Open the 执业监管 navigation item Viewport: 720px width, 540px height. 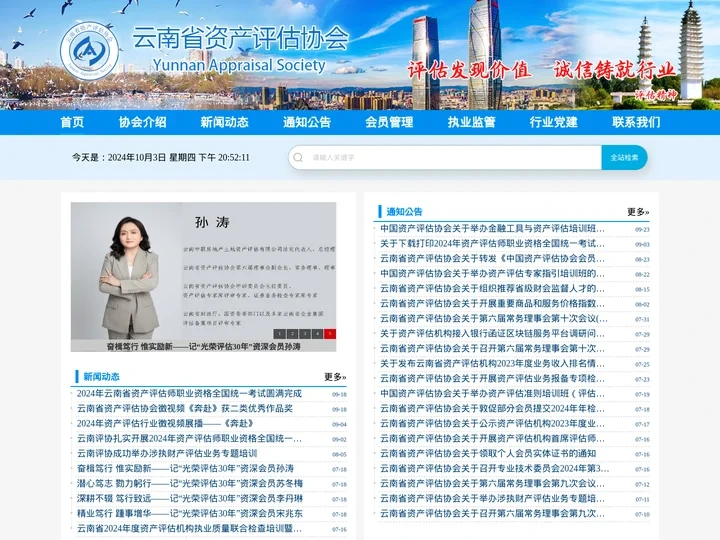click(x=472, y=122)
